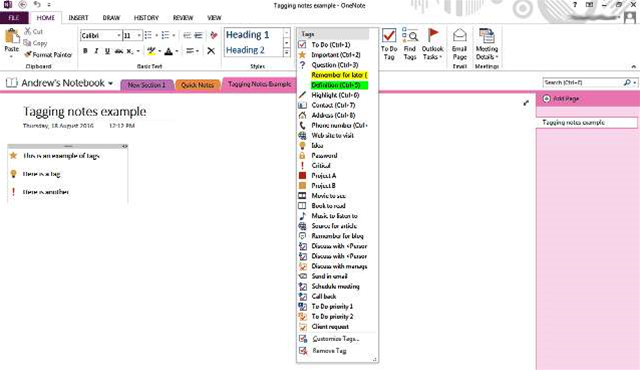Open the font size dropdown

139,35
